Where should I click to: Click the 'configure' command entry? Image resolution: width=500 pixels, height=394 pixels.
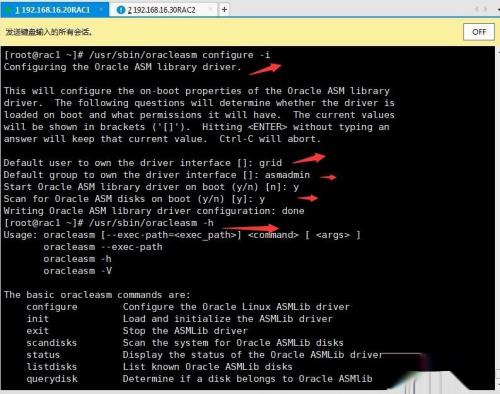[52, 307]
